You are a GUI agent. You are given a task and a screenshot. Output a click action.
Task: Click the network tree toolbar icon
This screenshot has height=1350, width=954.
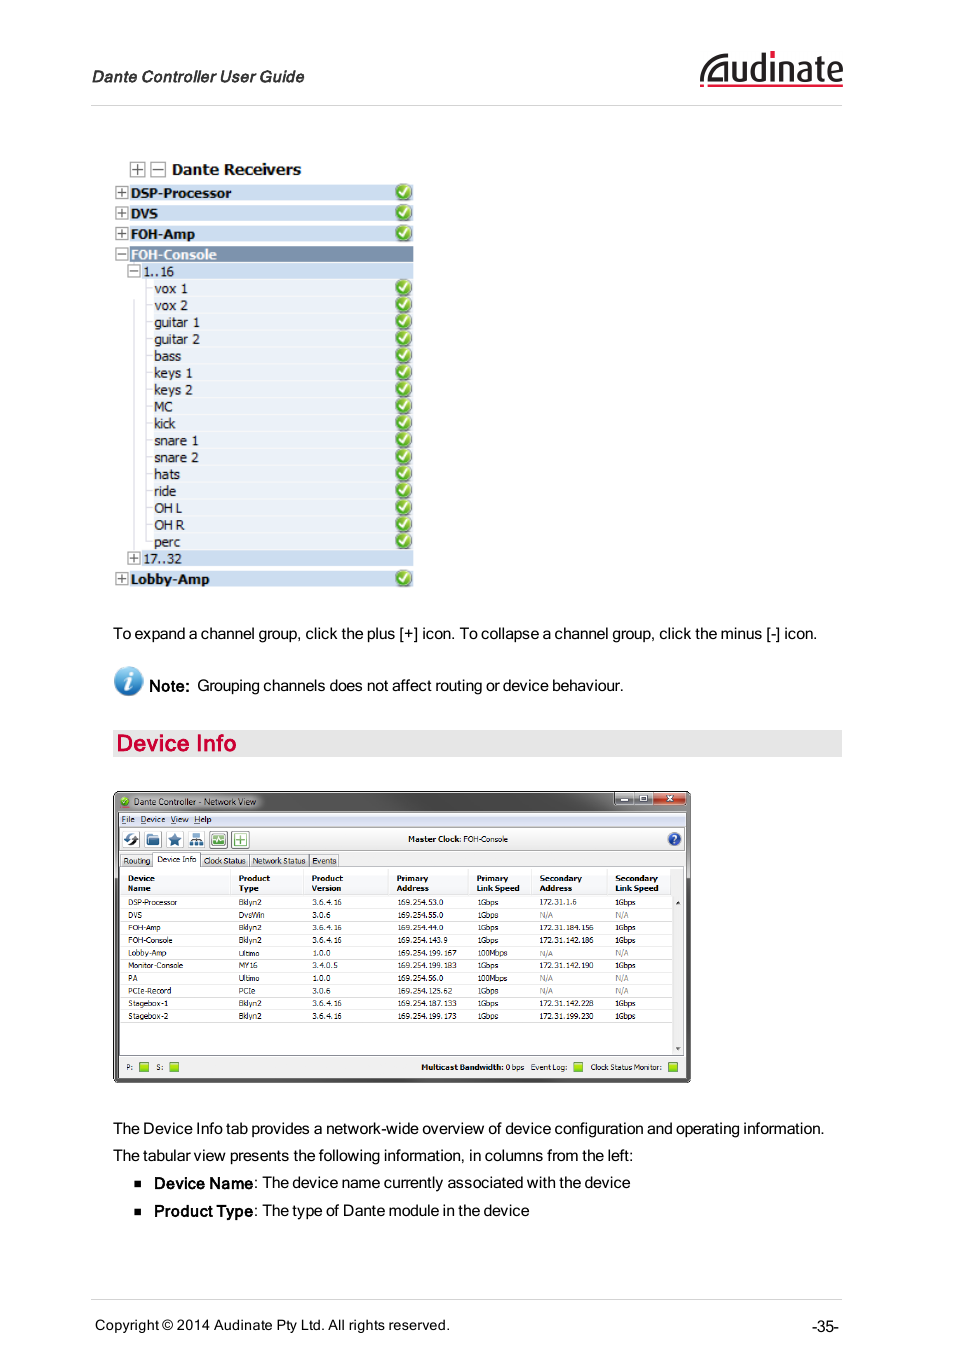[197, 840]
